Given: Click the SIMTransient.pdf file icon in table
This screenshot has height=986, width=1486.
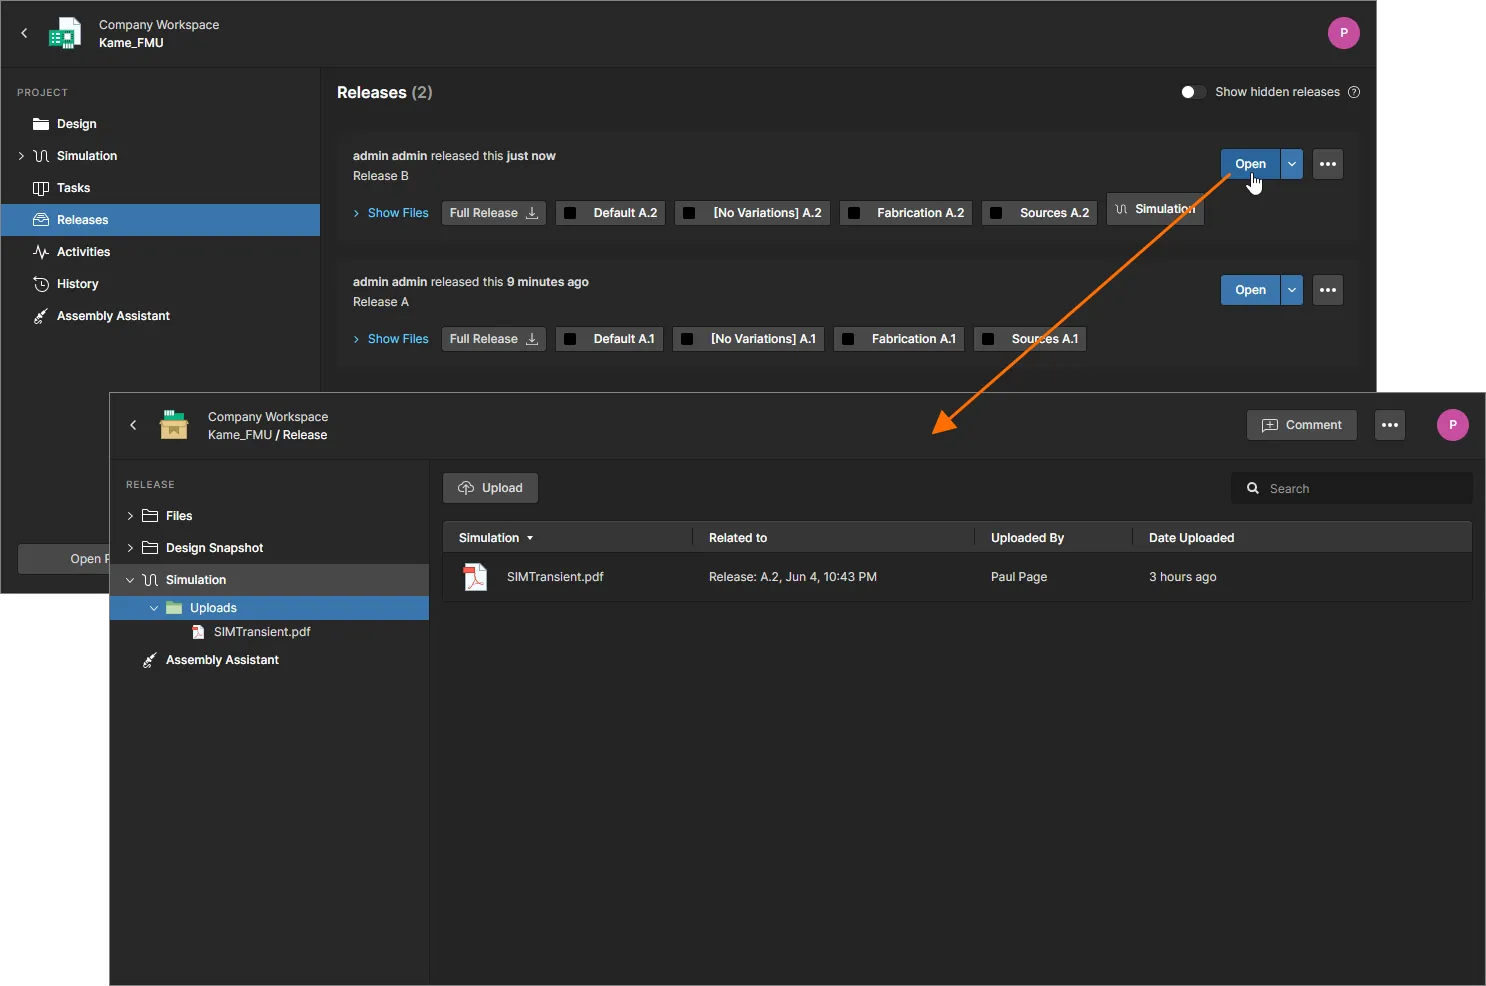Looking at the screenshot, I should coord(475,577).
